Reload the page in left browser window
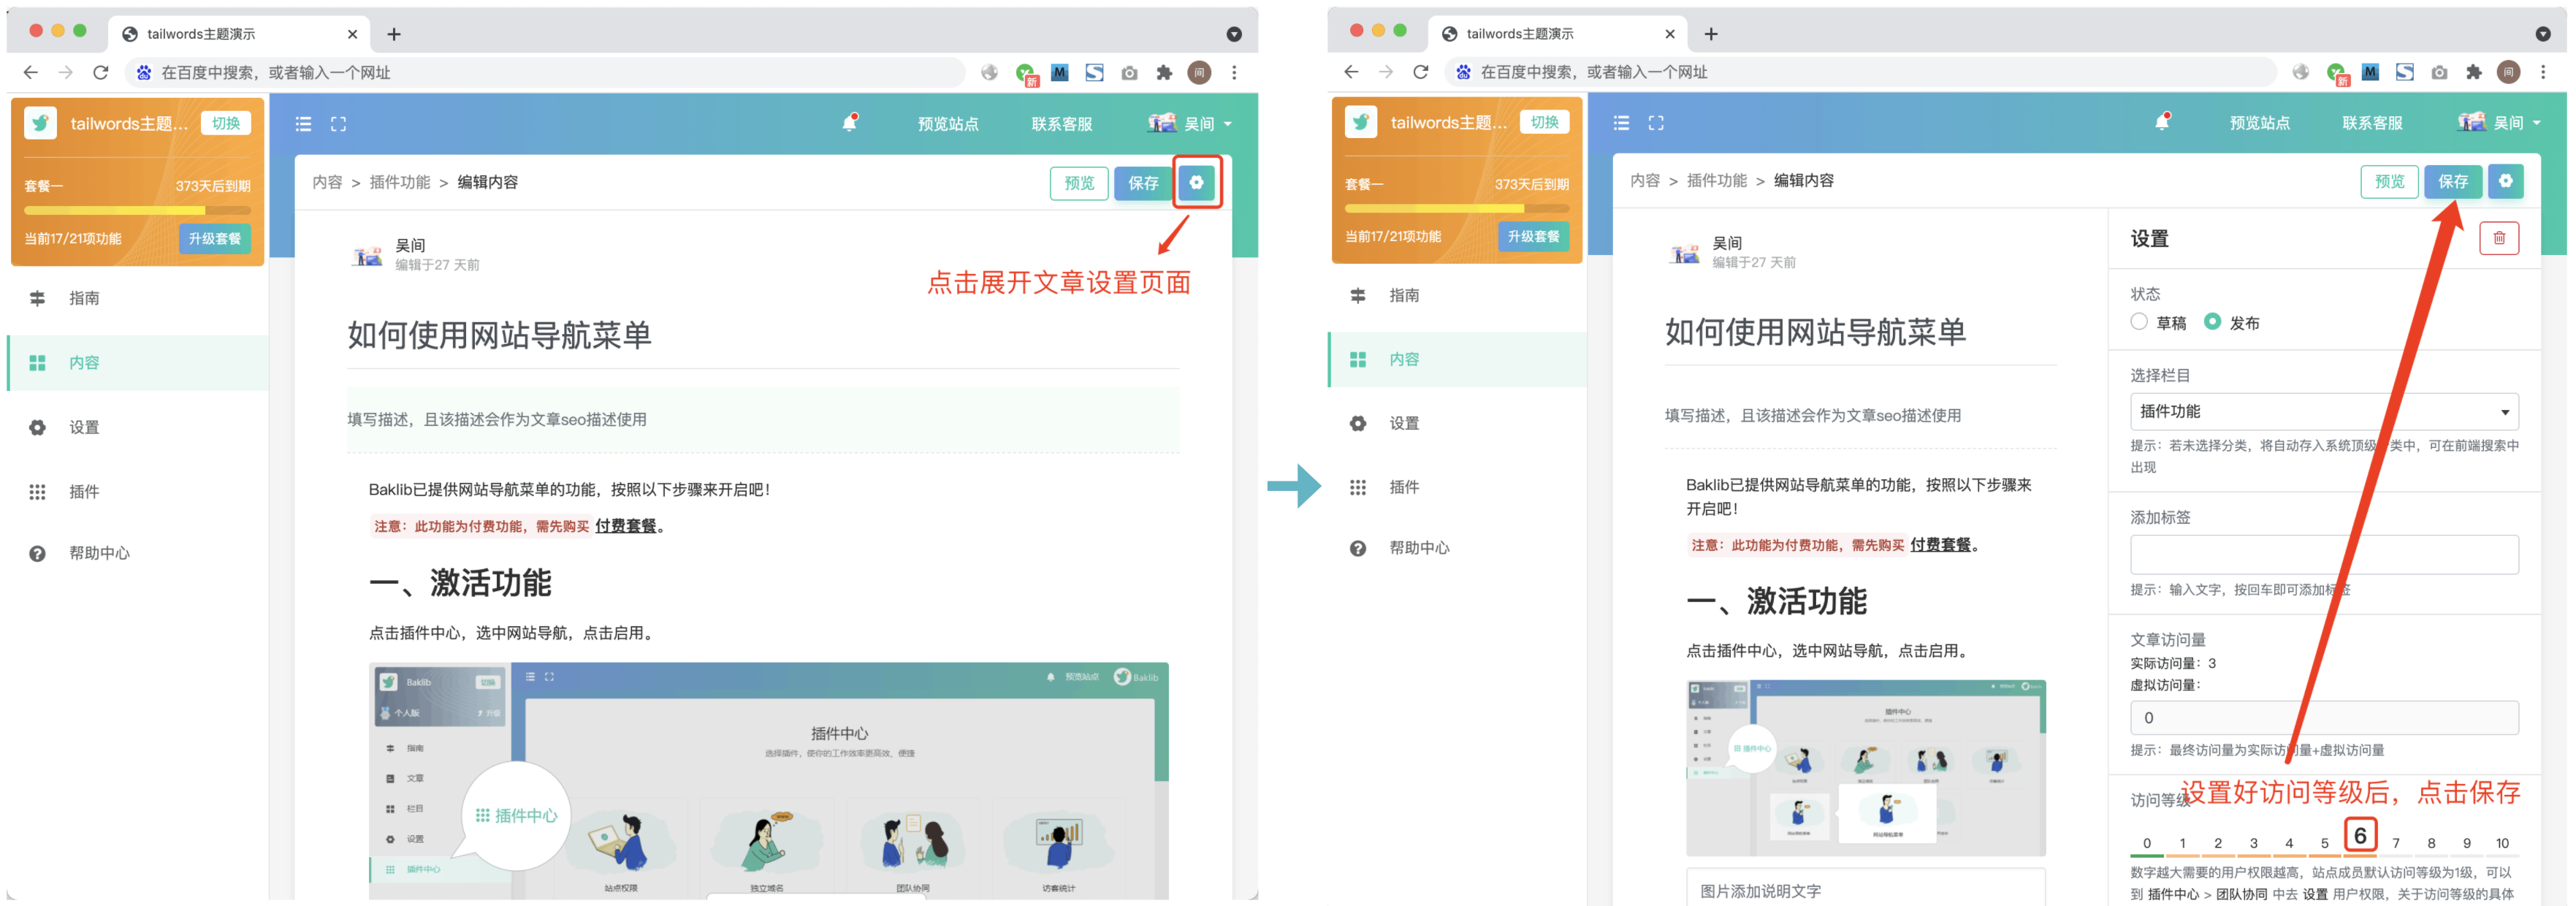The image size is (2576, 906). click(100, 72)
